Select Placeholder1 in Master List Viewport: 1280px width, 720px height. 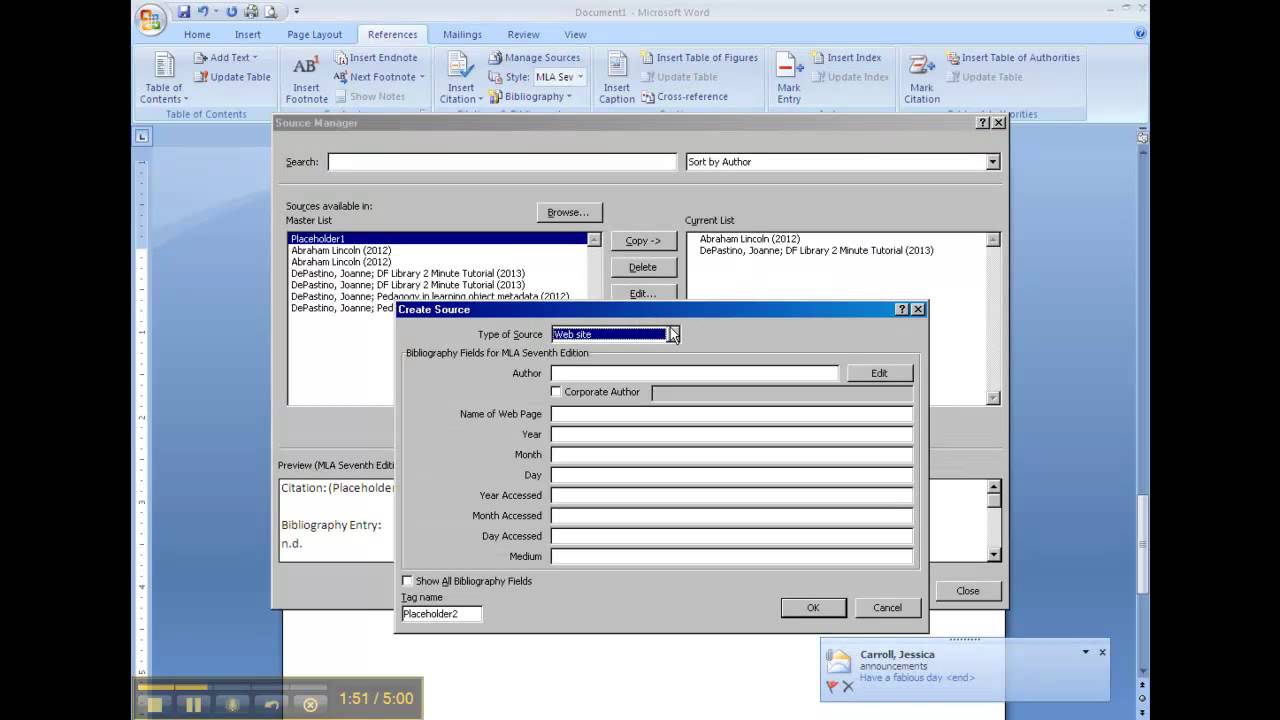coord(437,239)
